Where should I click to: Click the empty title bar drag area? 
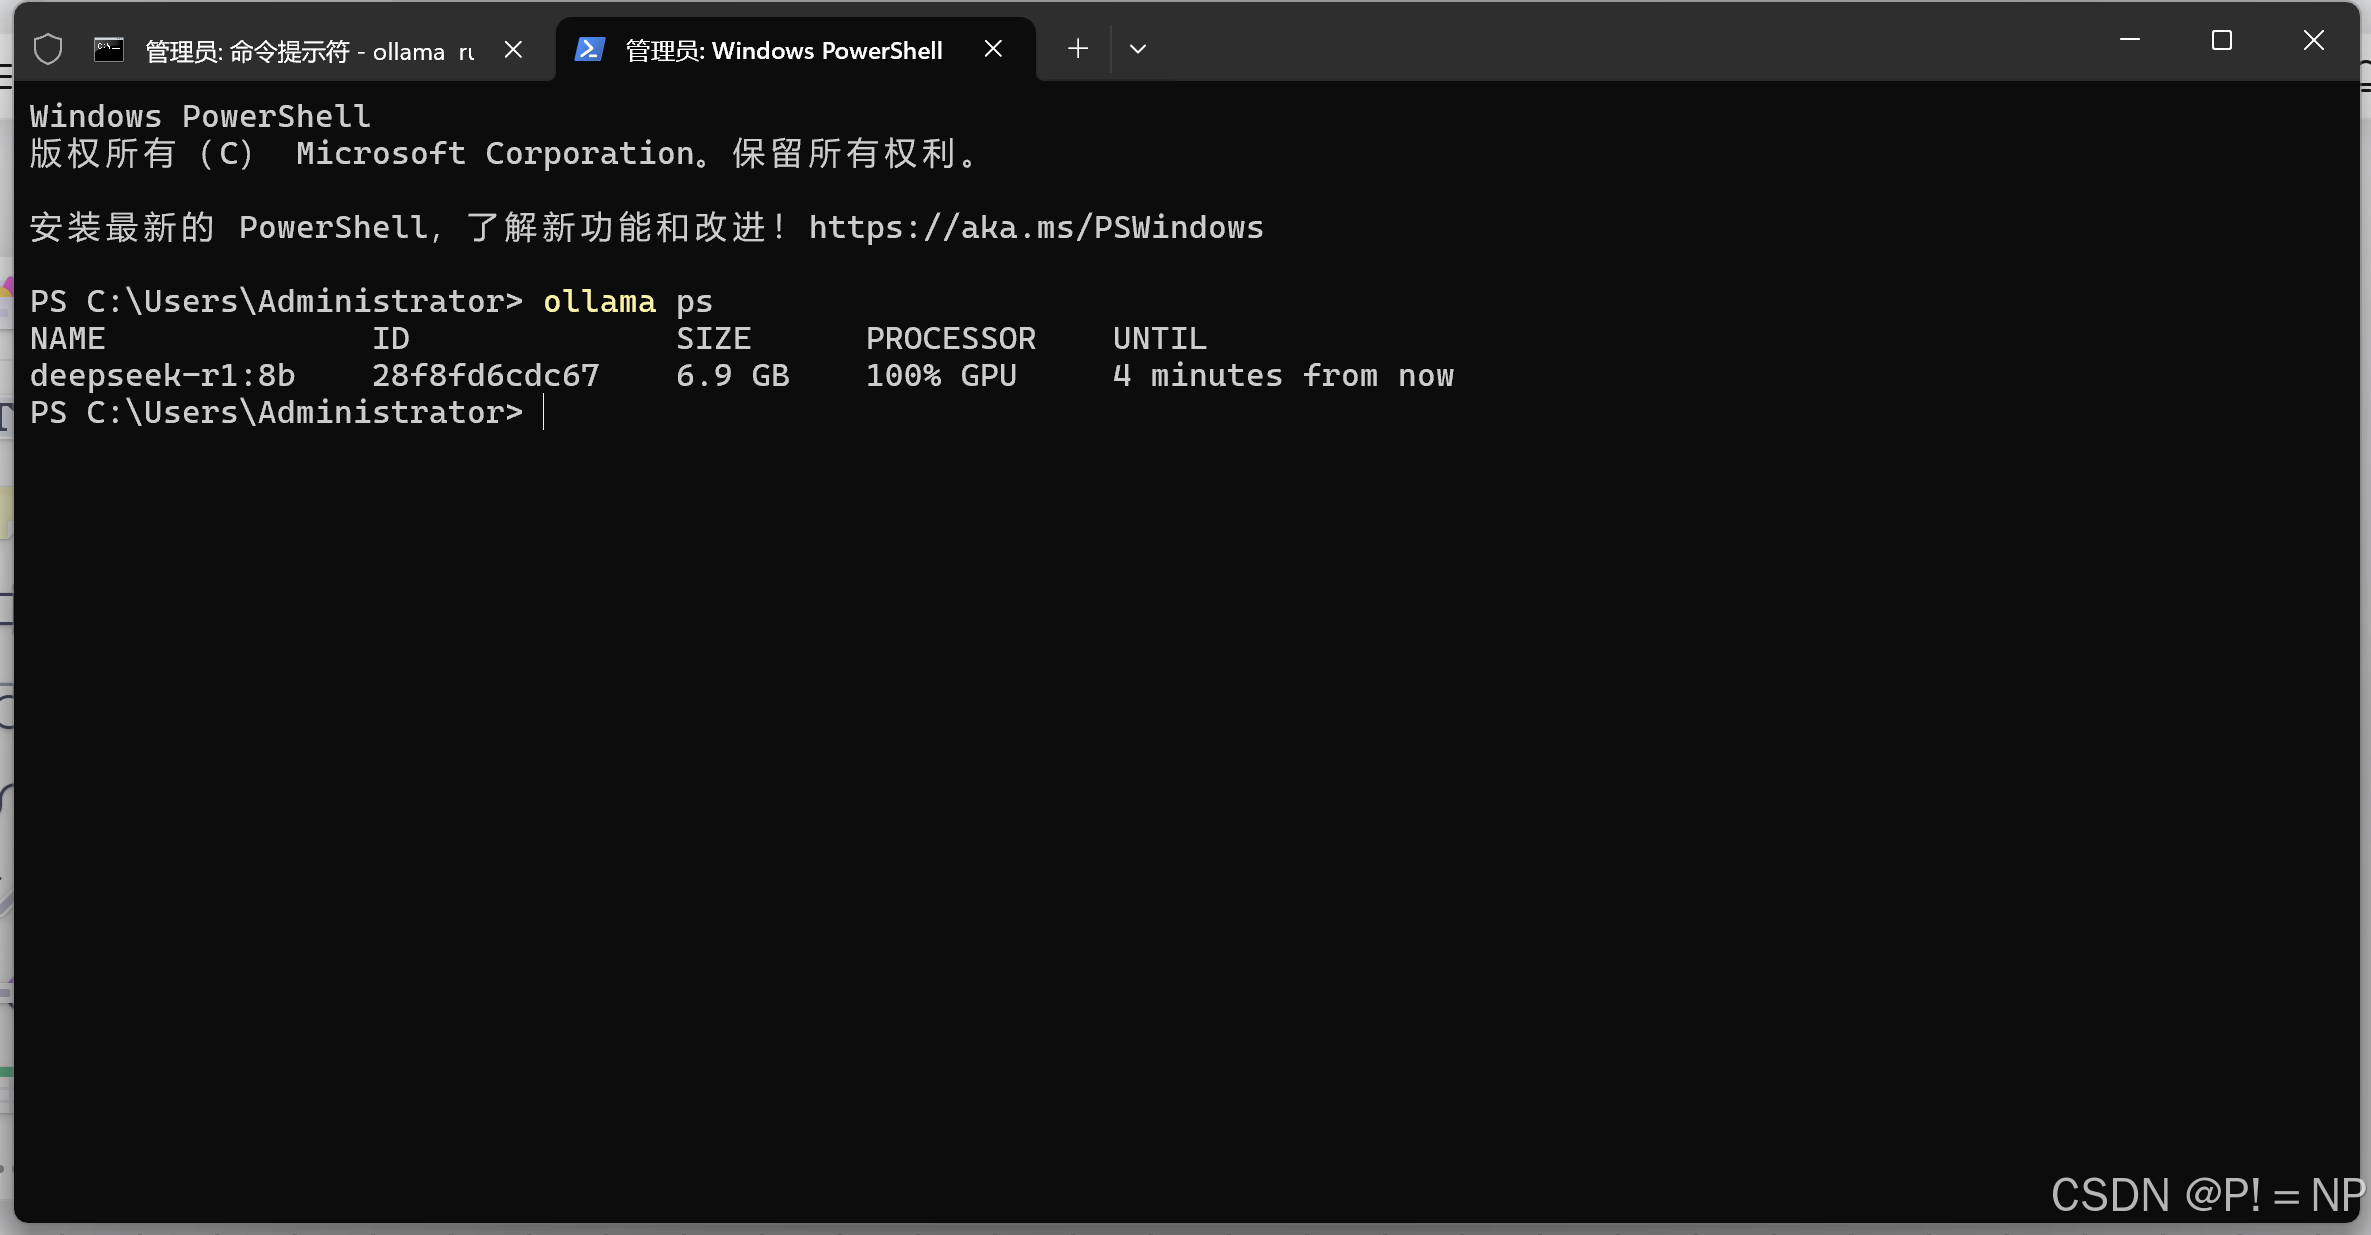click(1600, 45)
